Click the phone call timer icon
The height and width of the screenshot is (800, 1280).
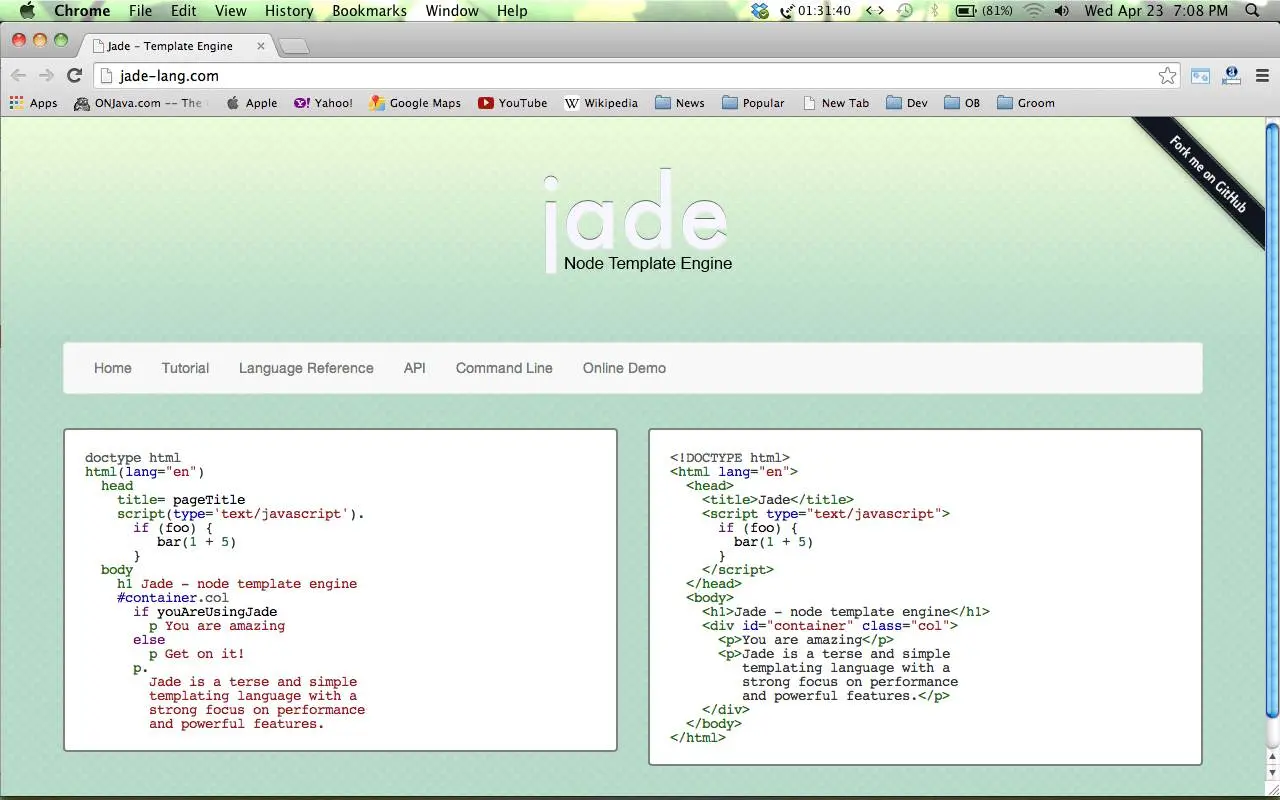click(x=815, y=11)
